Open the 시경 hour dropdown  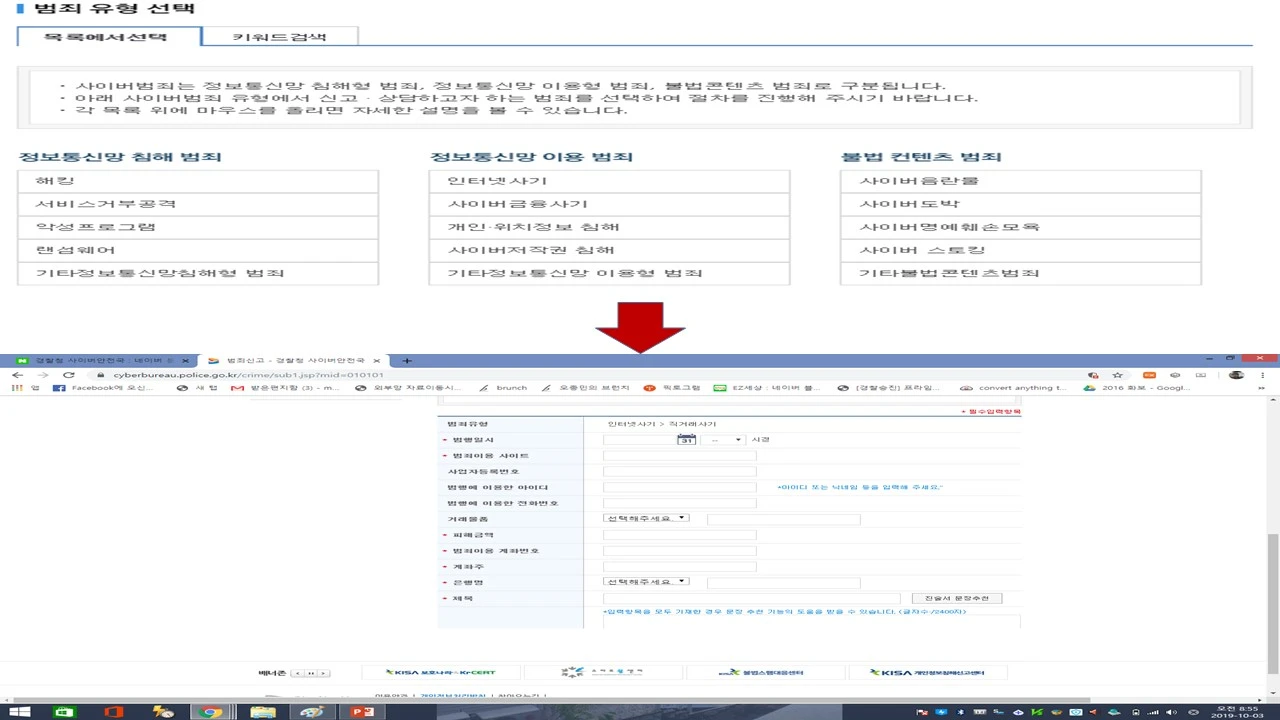[x=723, y=440]
